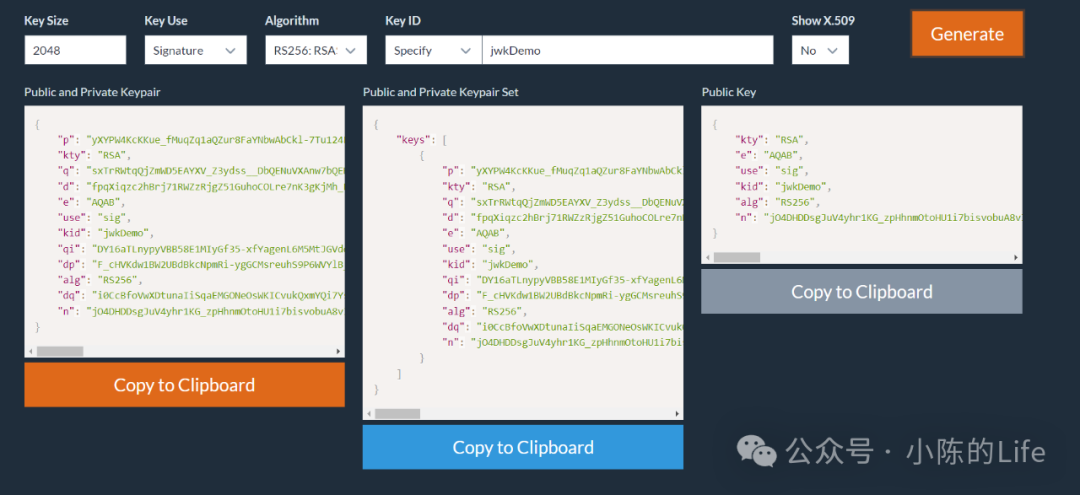Copy the Keypair Set to clipboard
Image resolution: width=1080 pixels, height=495 pixels.
(523, 447)
